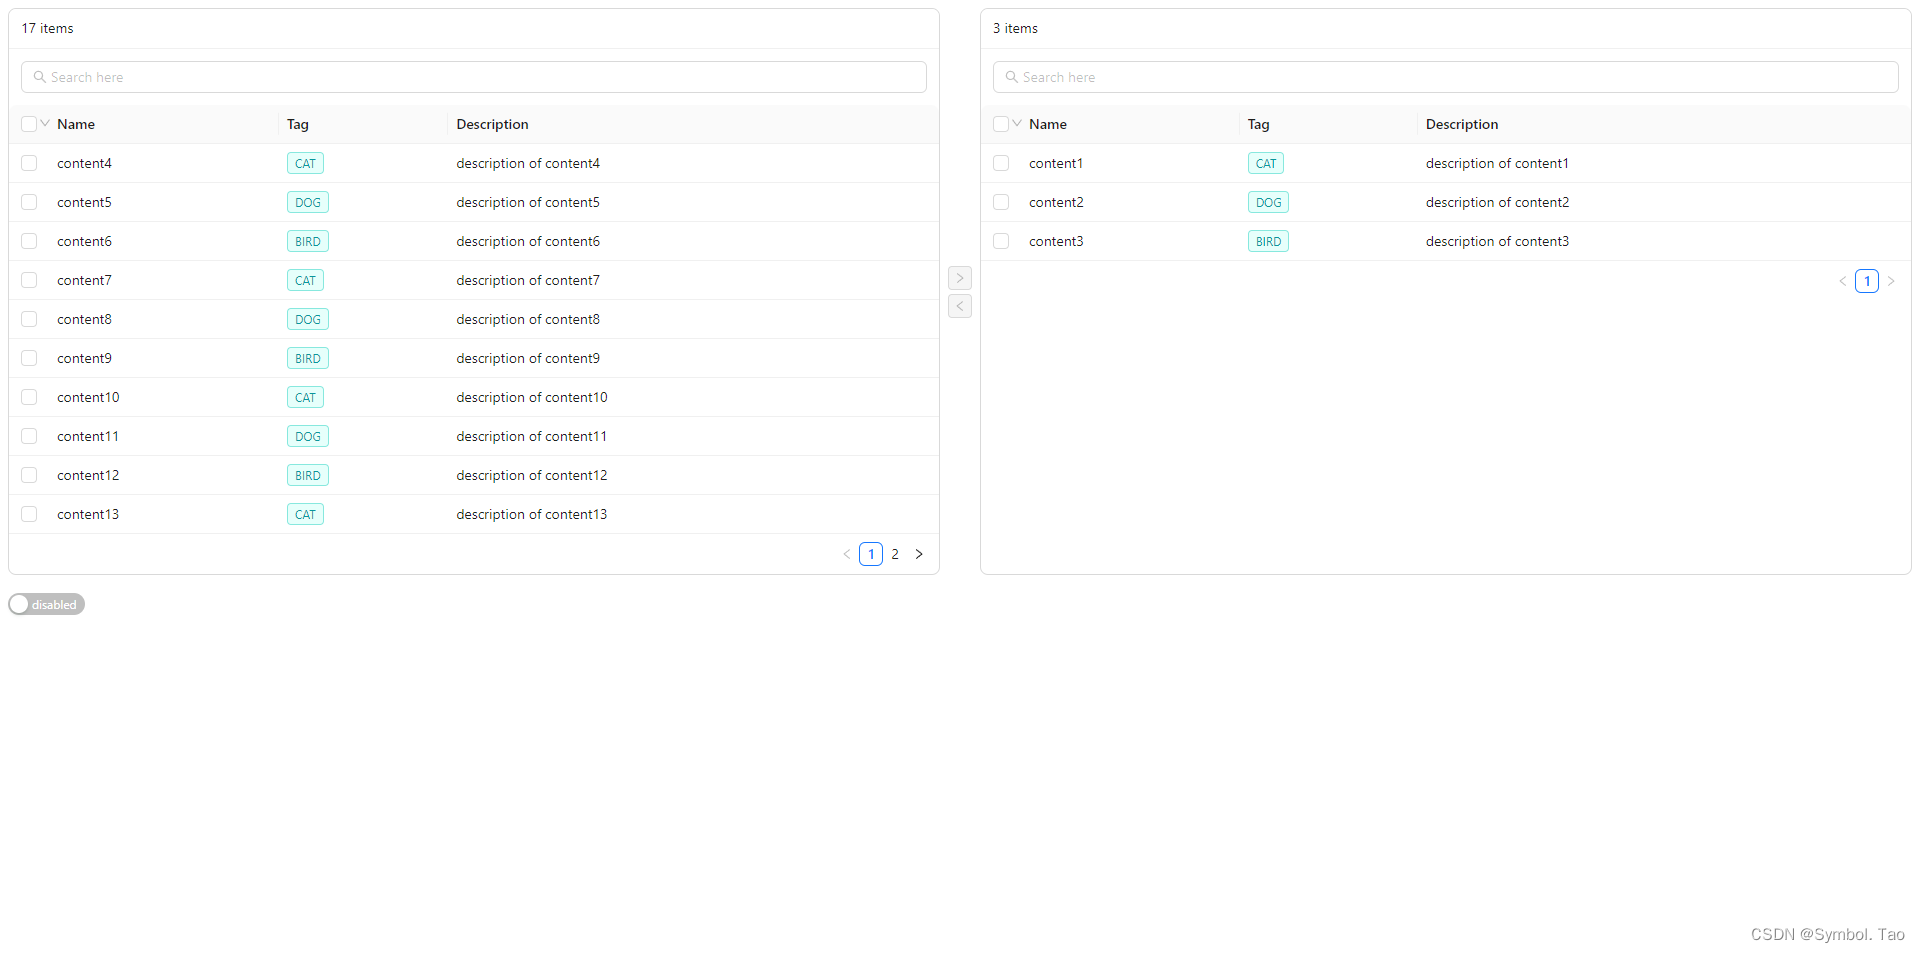The height and width of the screenshot is (953, 1920).
Task: Tick the content12 checkbox
Action: [29, 475]
